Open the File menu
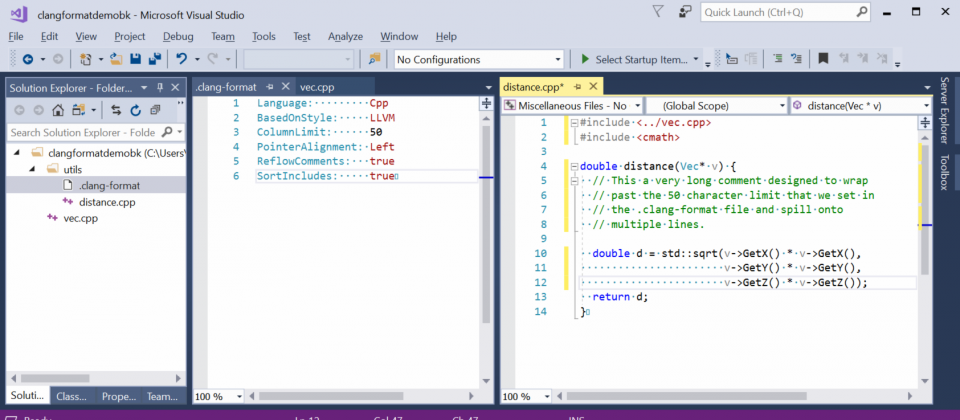Viewport: 960px width, 420px height. click(16, 36)
